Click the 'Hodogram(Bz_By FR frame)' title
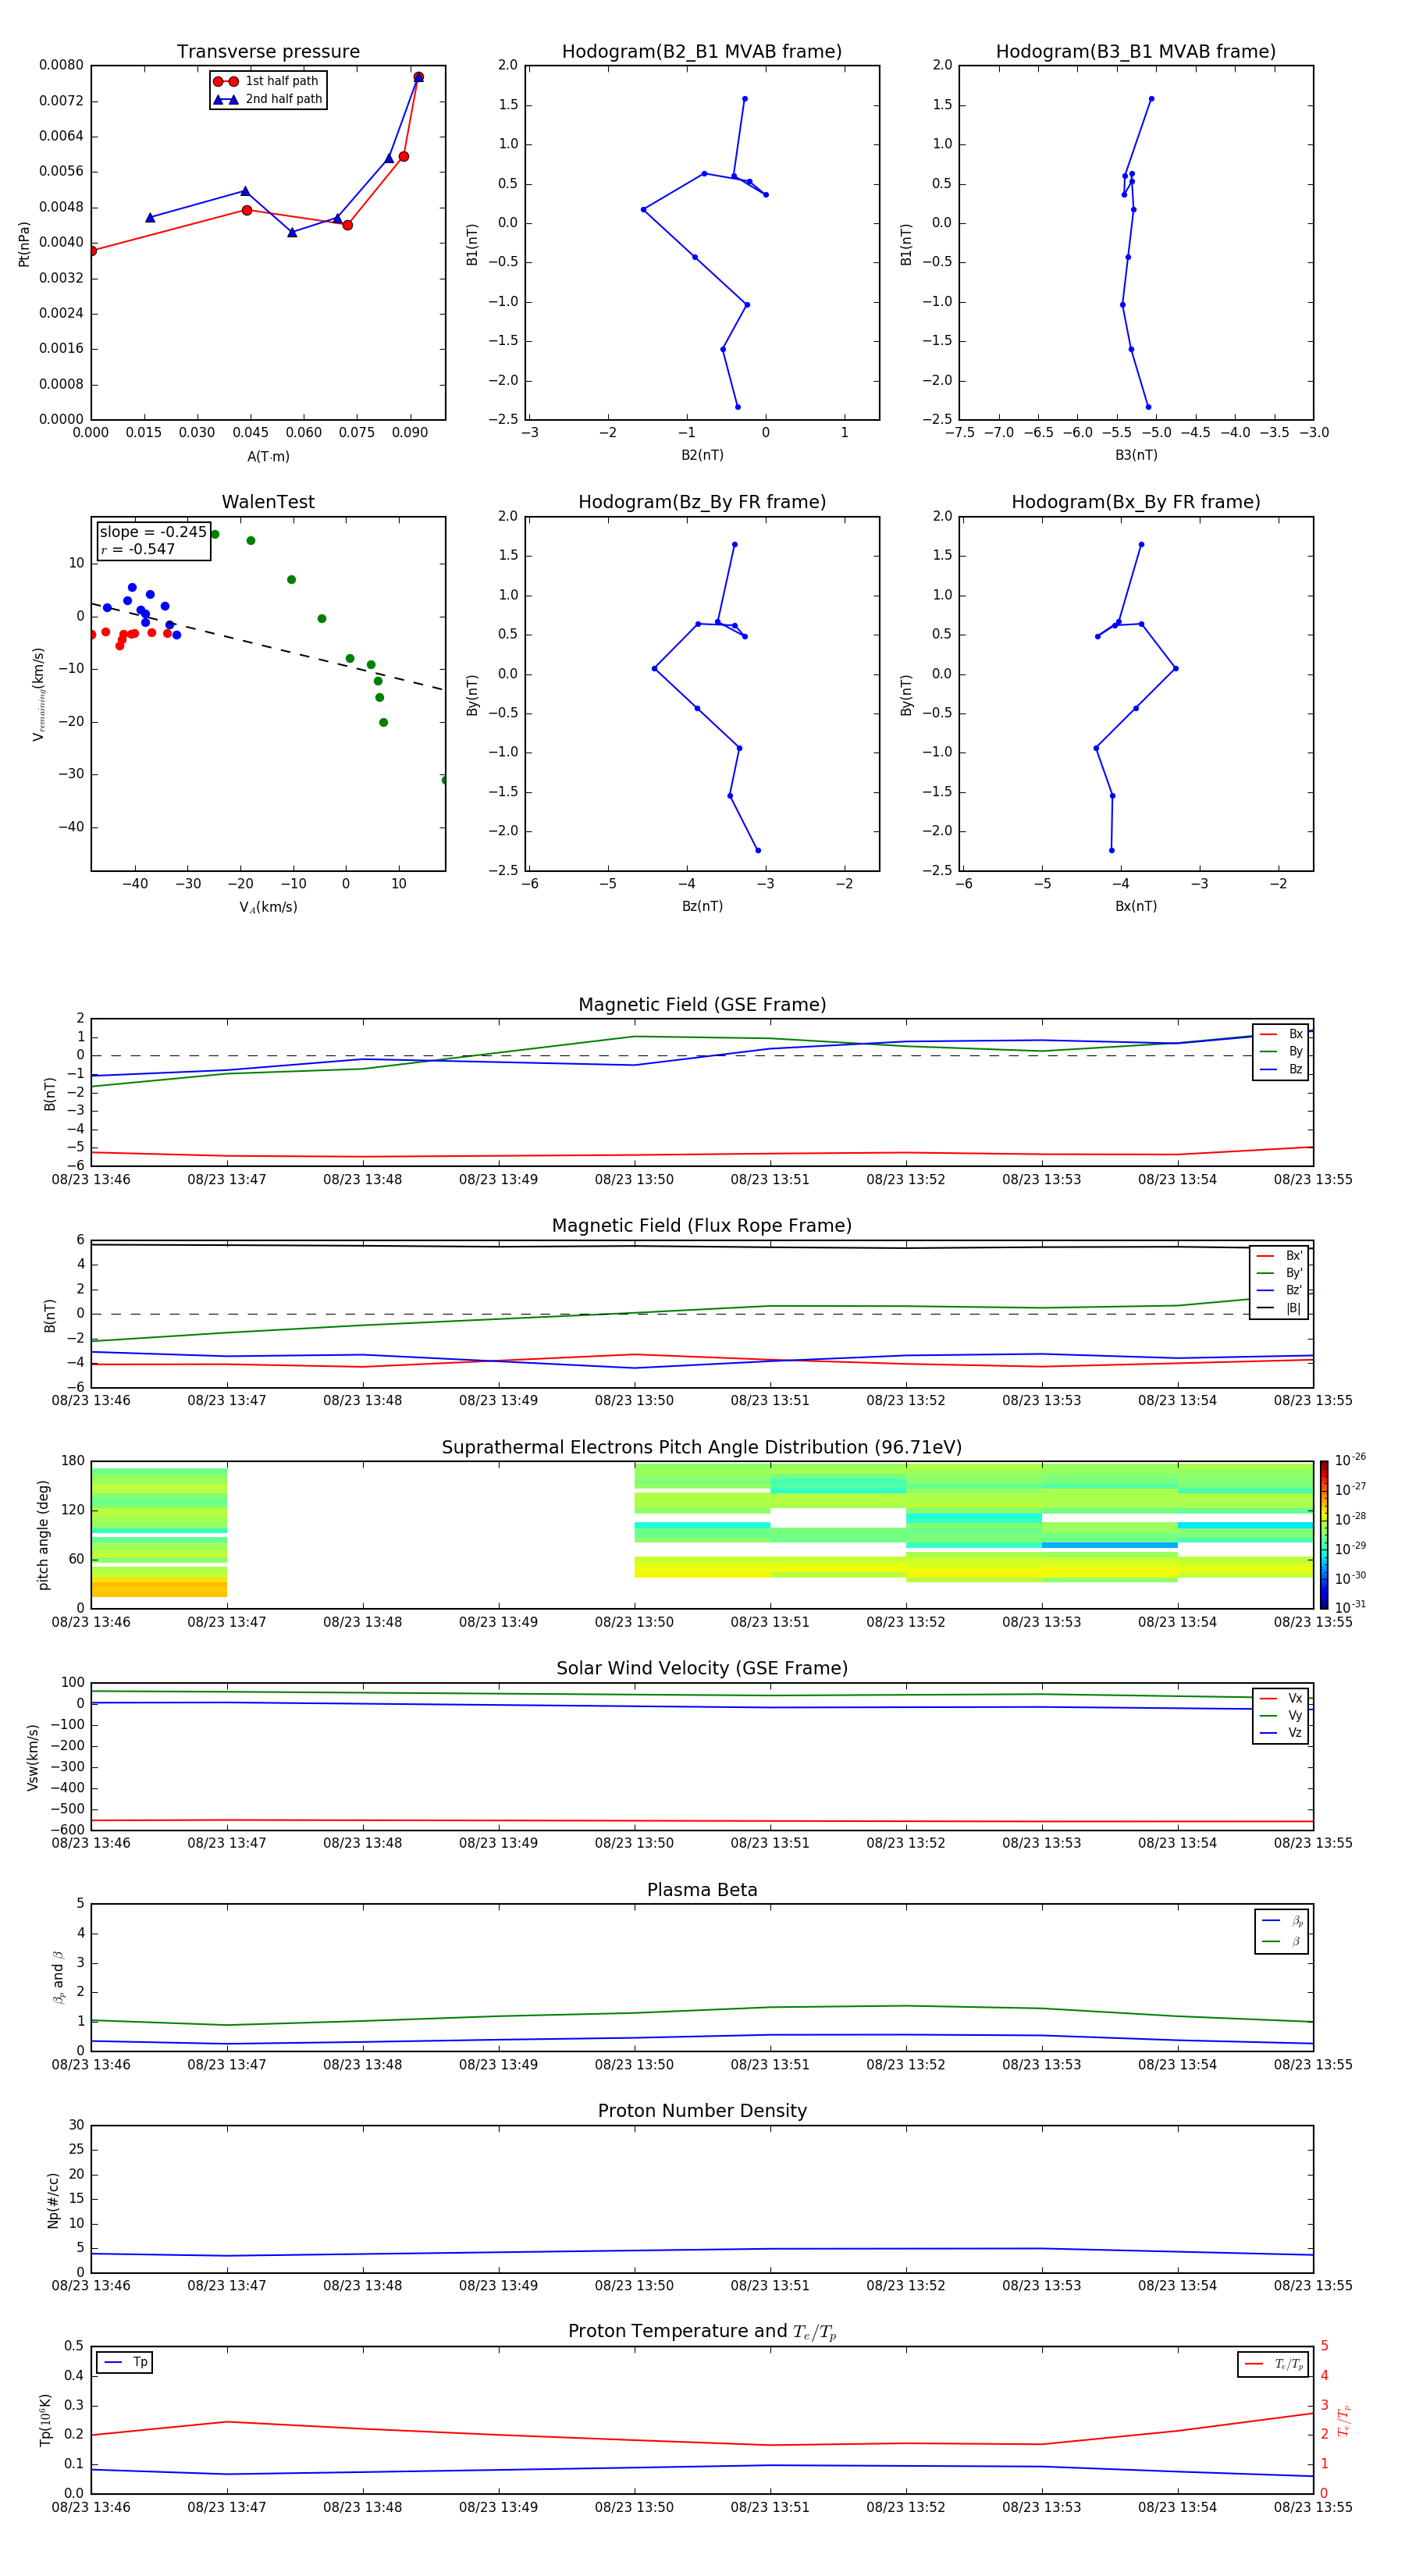The image size is (1405, 2576). point(702,502)
